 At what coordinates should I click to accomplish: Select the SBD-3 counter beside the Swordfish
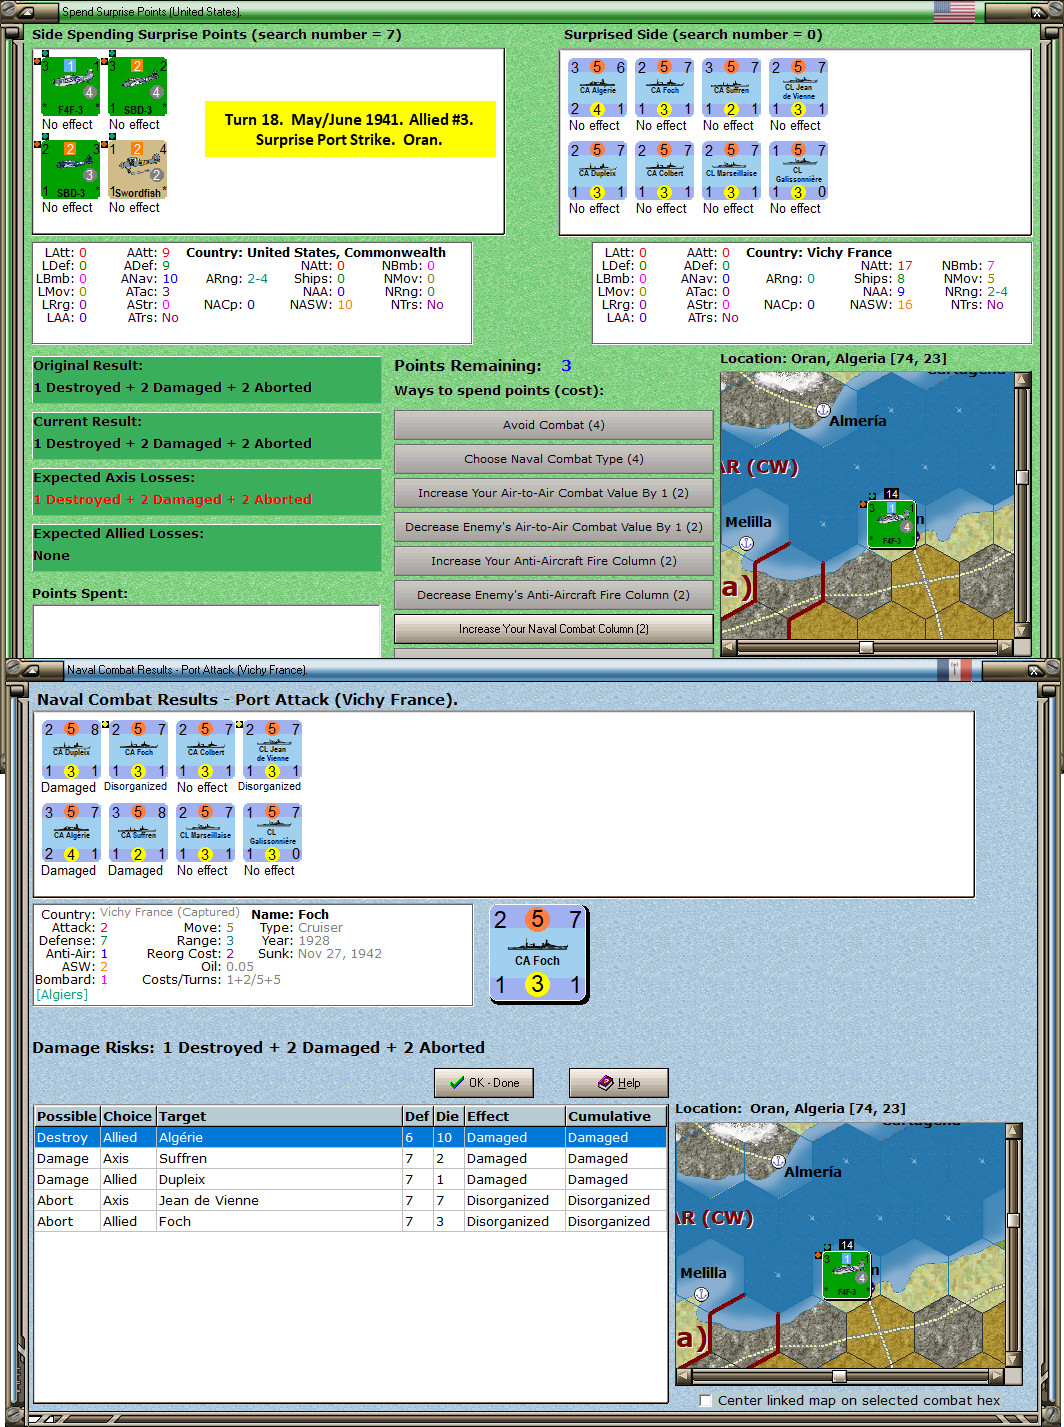tap(69, 170)
